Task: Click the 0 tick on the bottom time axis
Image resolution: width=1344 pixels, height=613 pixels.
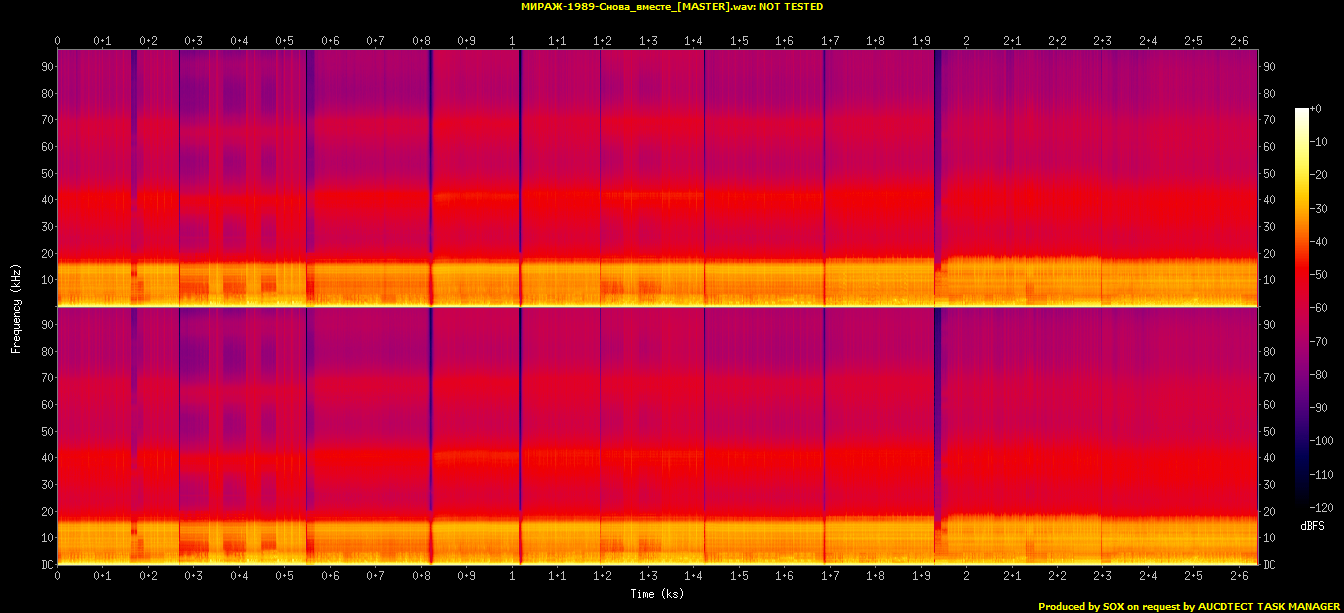Action: click(58, 577)
